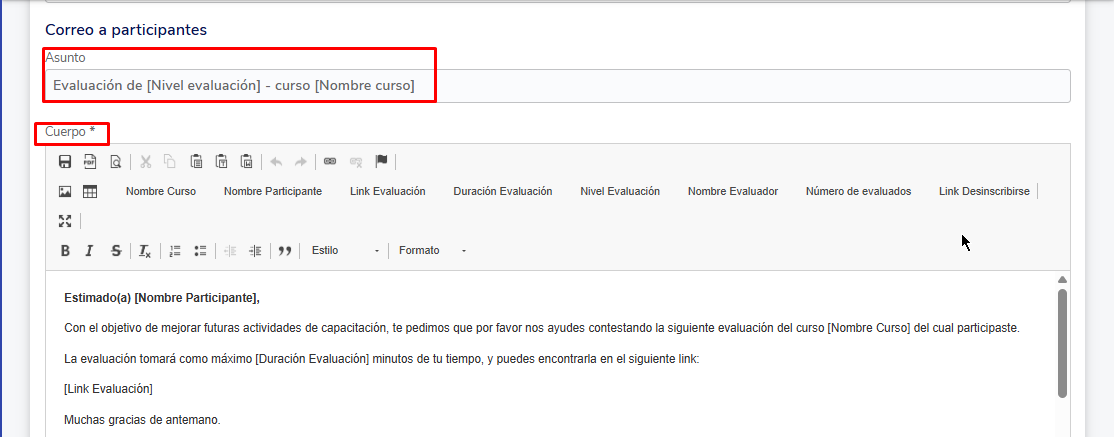Insert the Nombre Participante placeholder
Image resolution: width=1114 pixels, height=437 pixels.
[273, 192]
